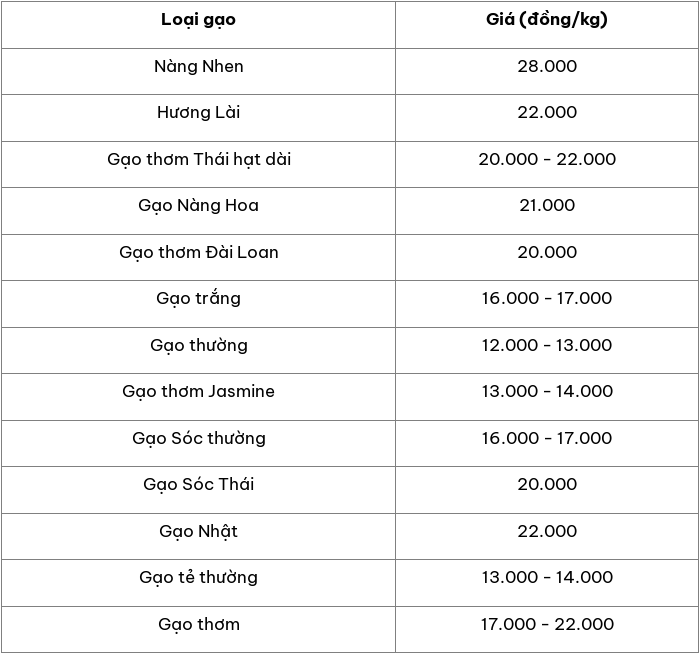The image size is (700, 654).
Task: Select the 'Gạo thường' cell
Action: [198, 350]
